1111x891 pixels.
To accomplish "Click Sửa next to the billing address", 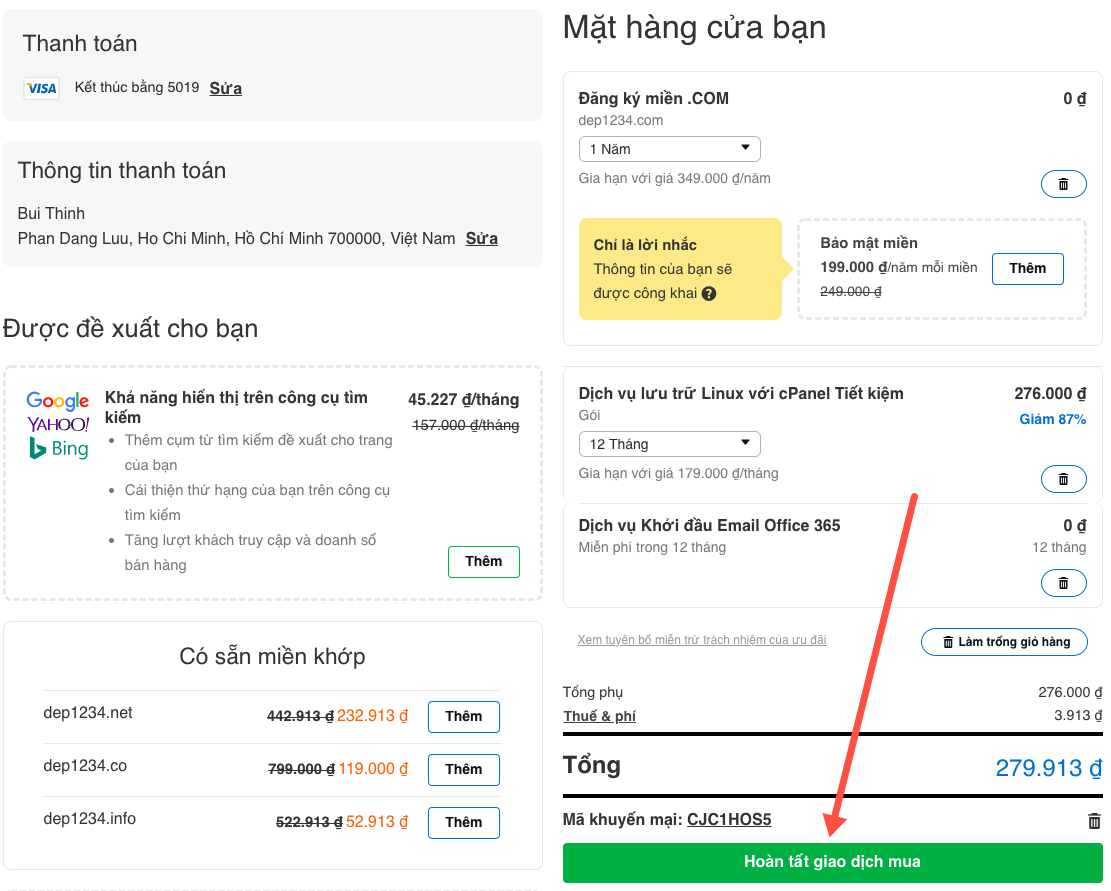I will pos(482,239).
